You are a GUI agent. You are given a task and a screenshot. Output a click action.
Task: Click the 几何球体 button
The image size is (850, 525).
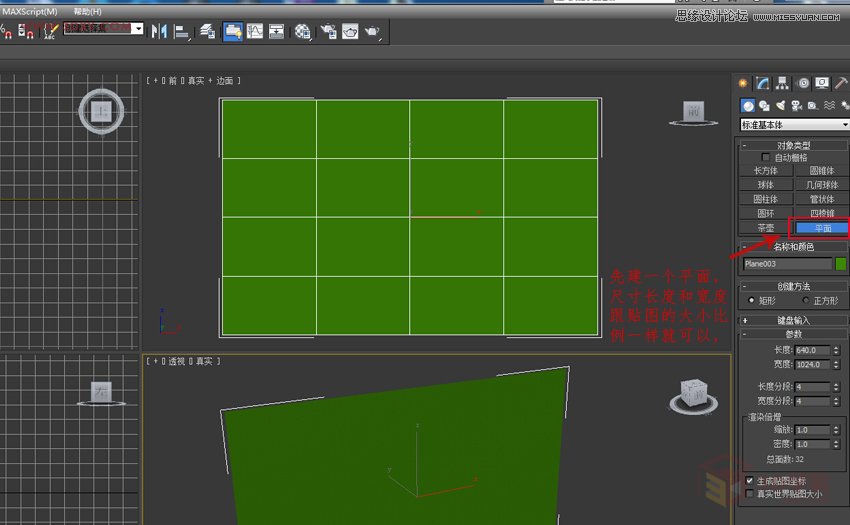821,185
